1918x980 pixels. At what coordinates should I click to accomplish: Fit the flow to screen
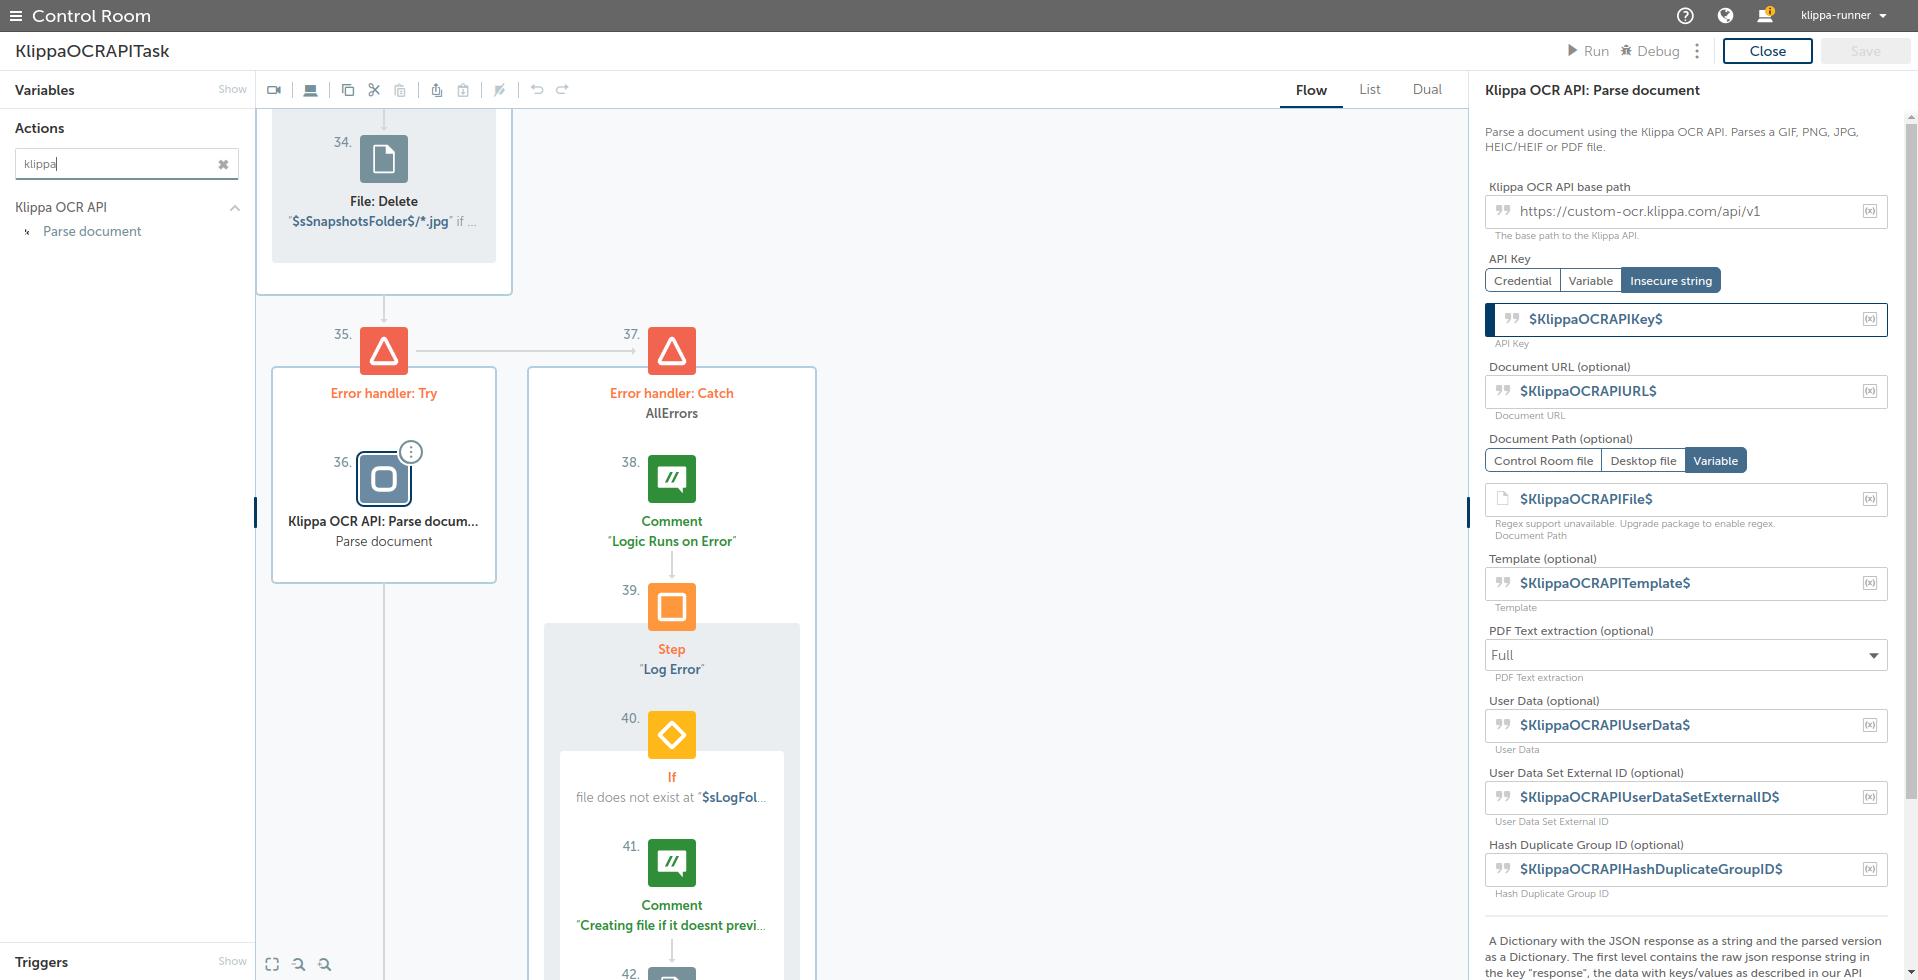[272, 964]
